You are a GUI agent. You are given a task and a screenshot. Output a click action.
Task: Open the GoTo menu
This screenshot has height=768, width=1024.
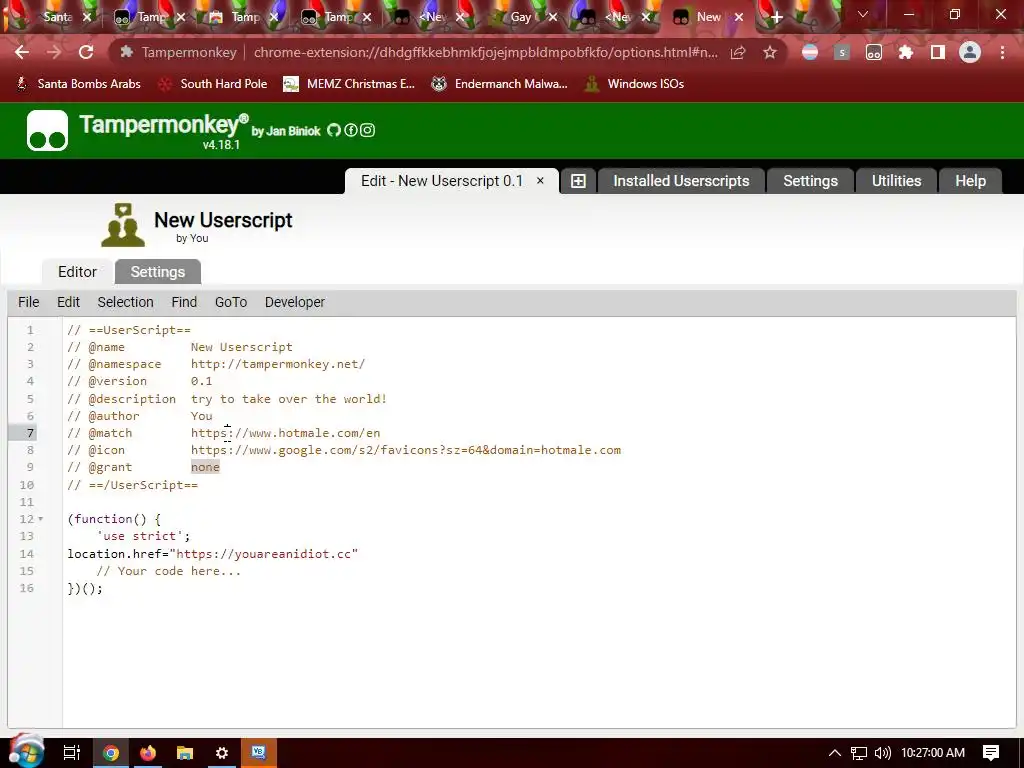click(231, 302)
